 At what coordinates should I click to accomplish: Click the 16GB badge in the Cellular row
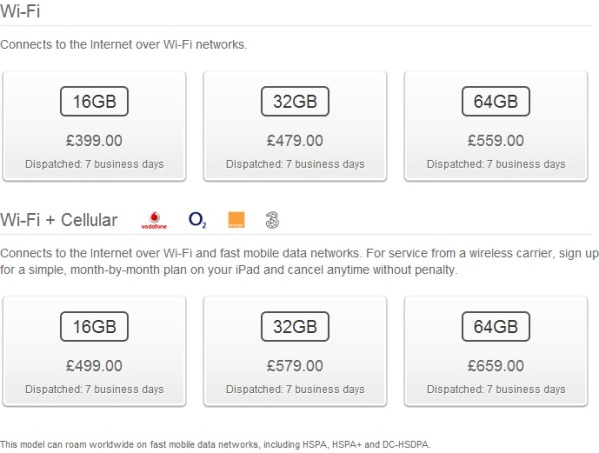[94, 327]
